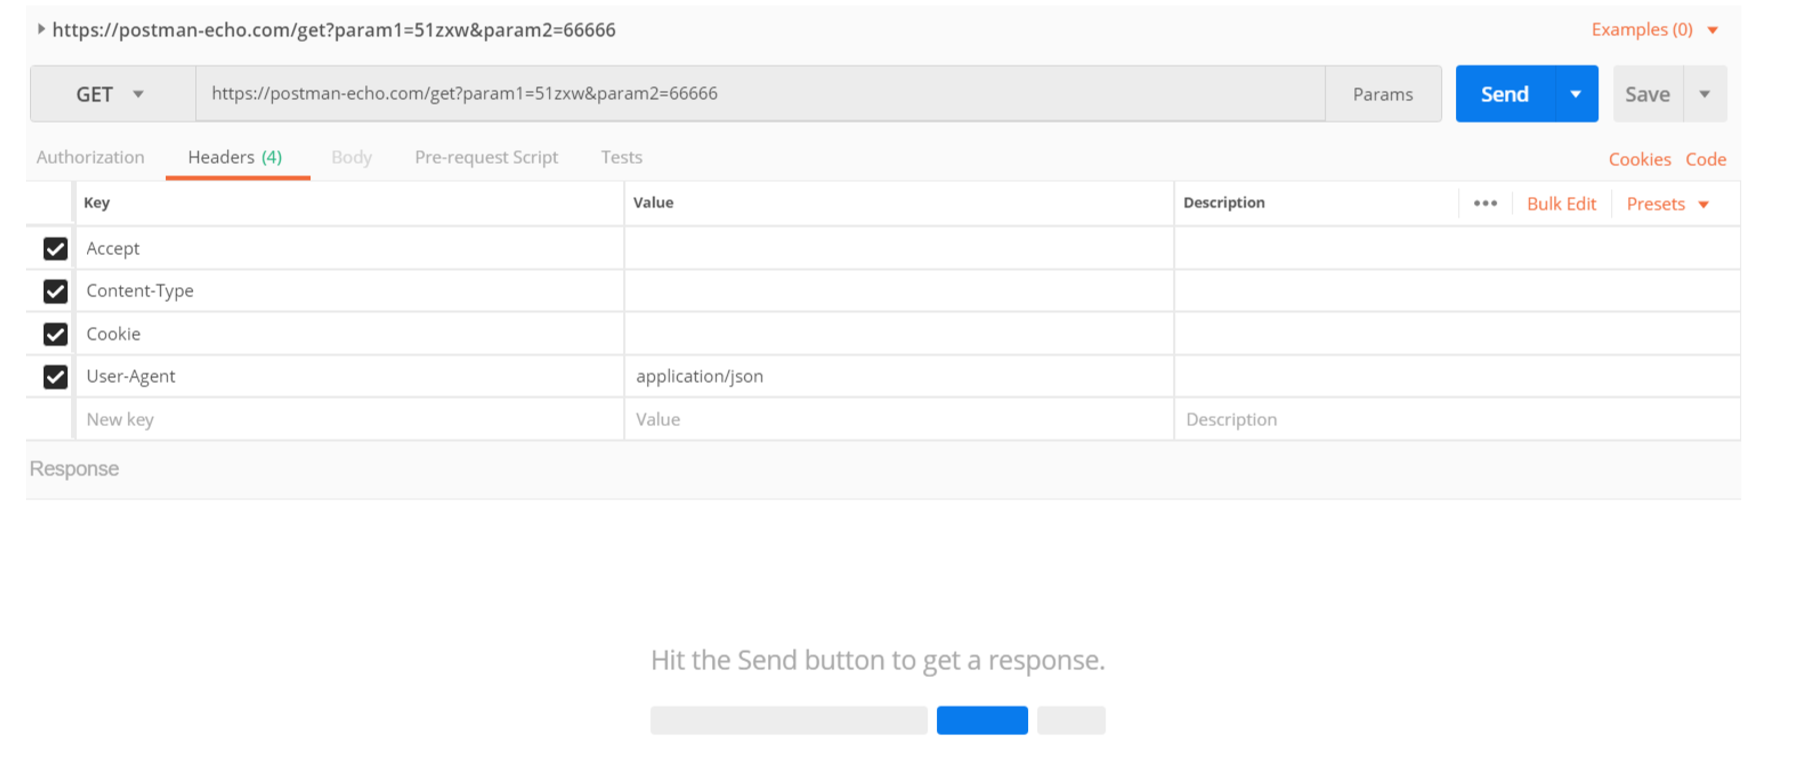Open the Pre-request Script tab
The image size is (1798, 772).
486,157
